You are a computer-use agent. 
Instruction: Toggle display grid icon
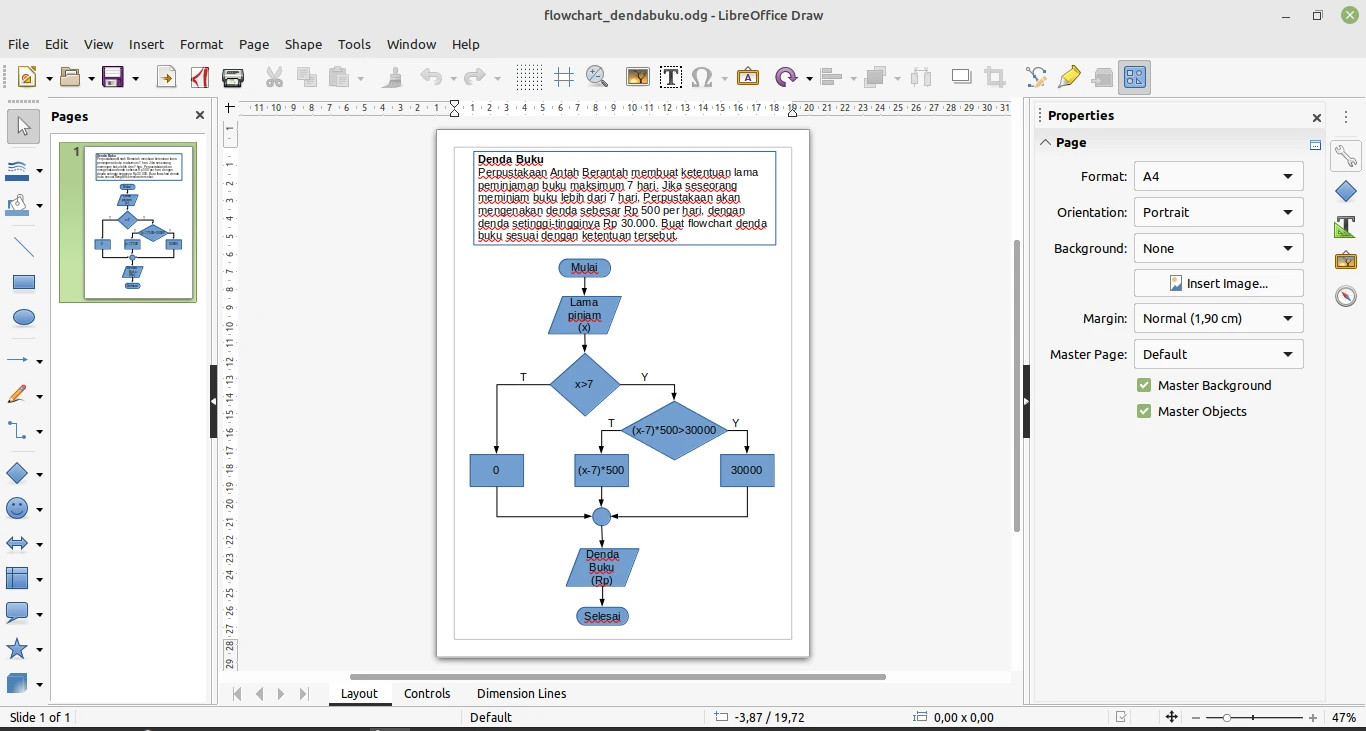[529, 77]
